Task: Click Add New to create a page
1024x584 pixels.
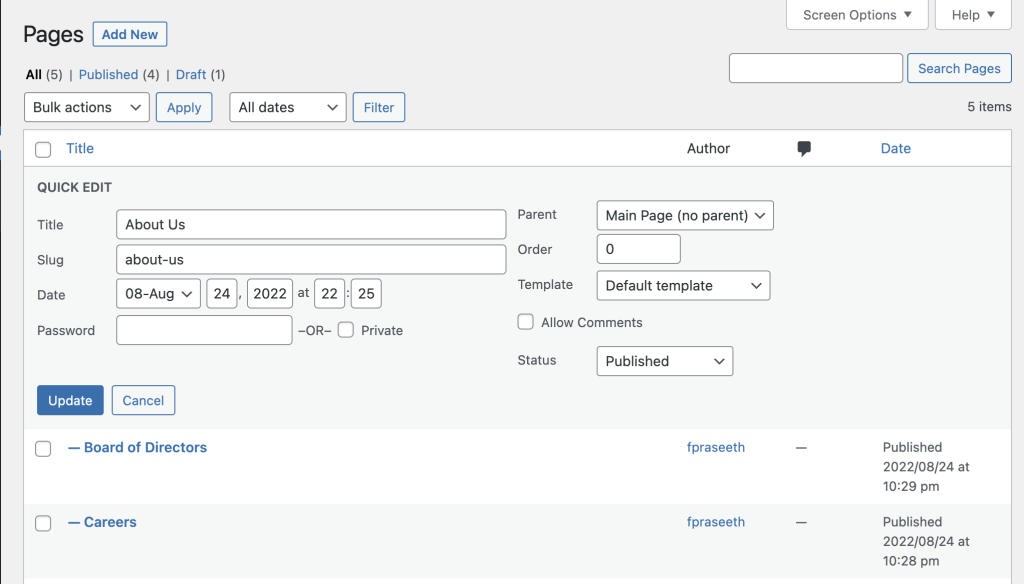Action: (129, 33)
